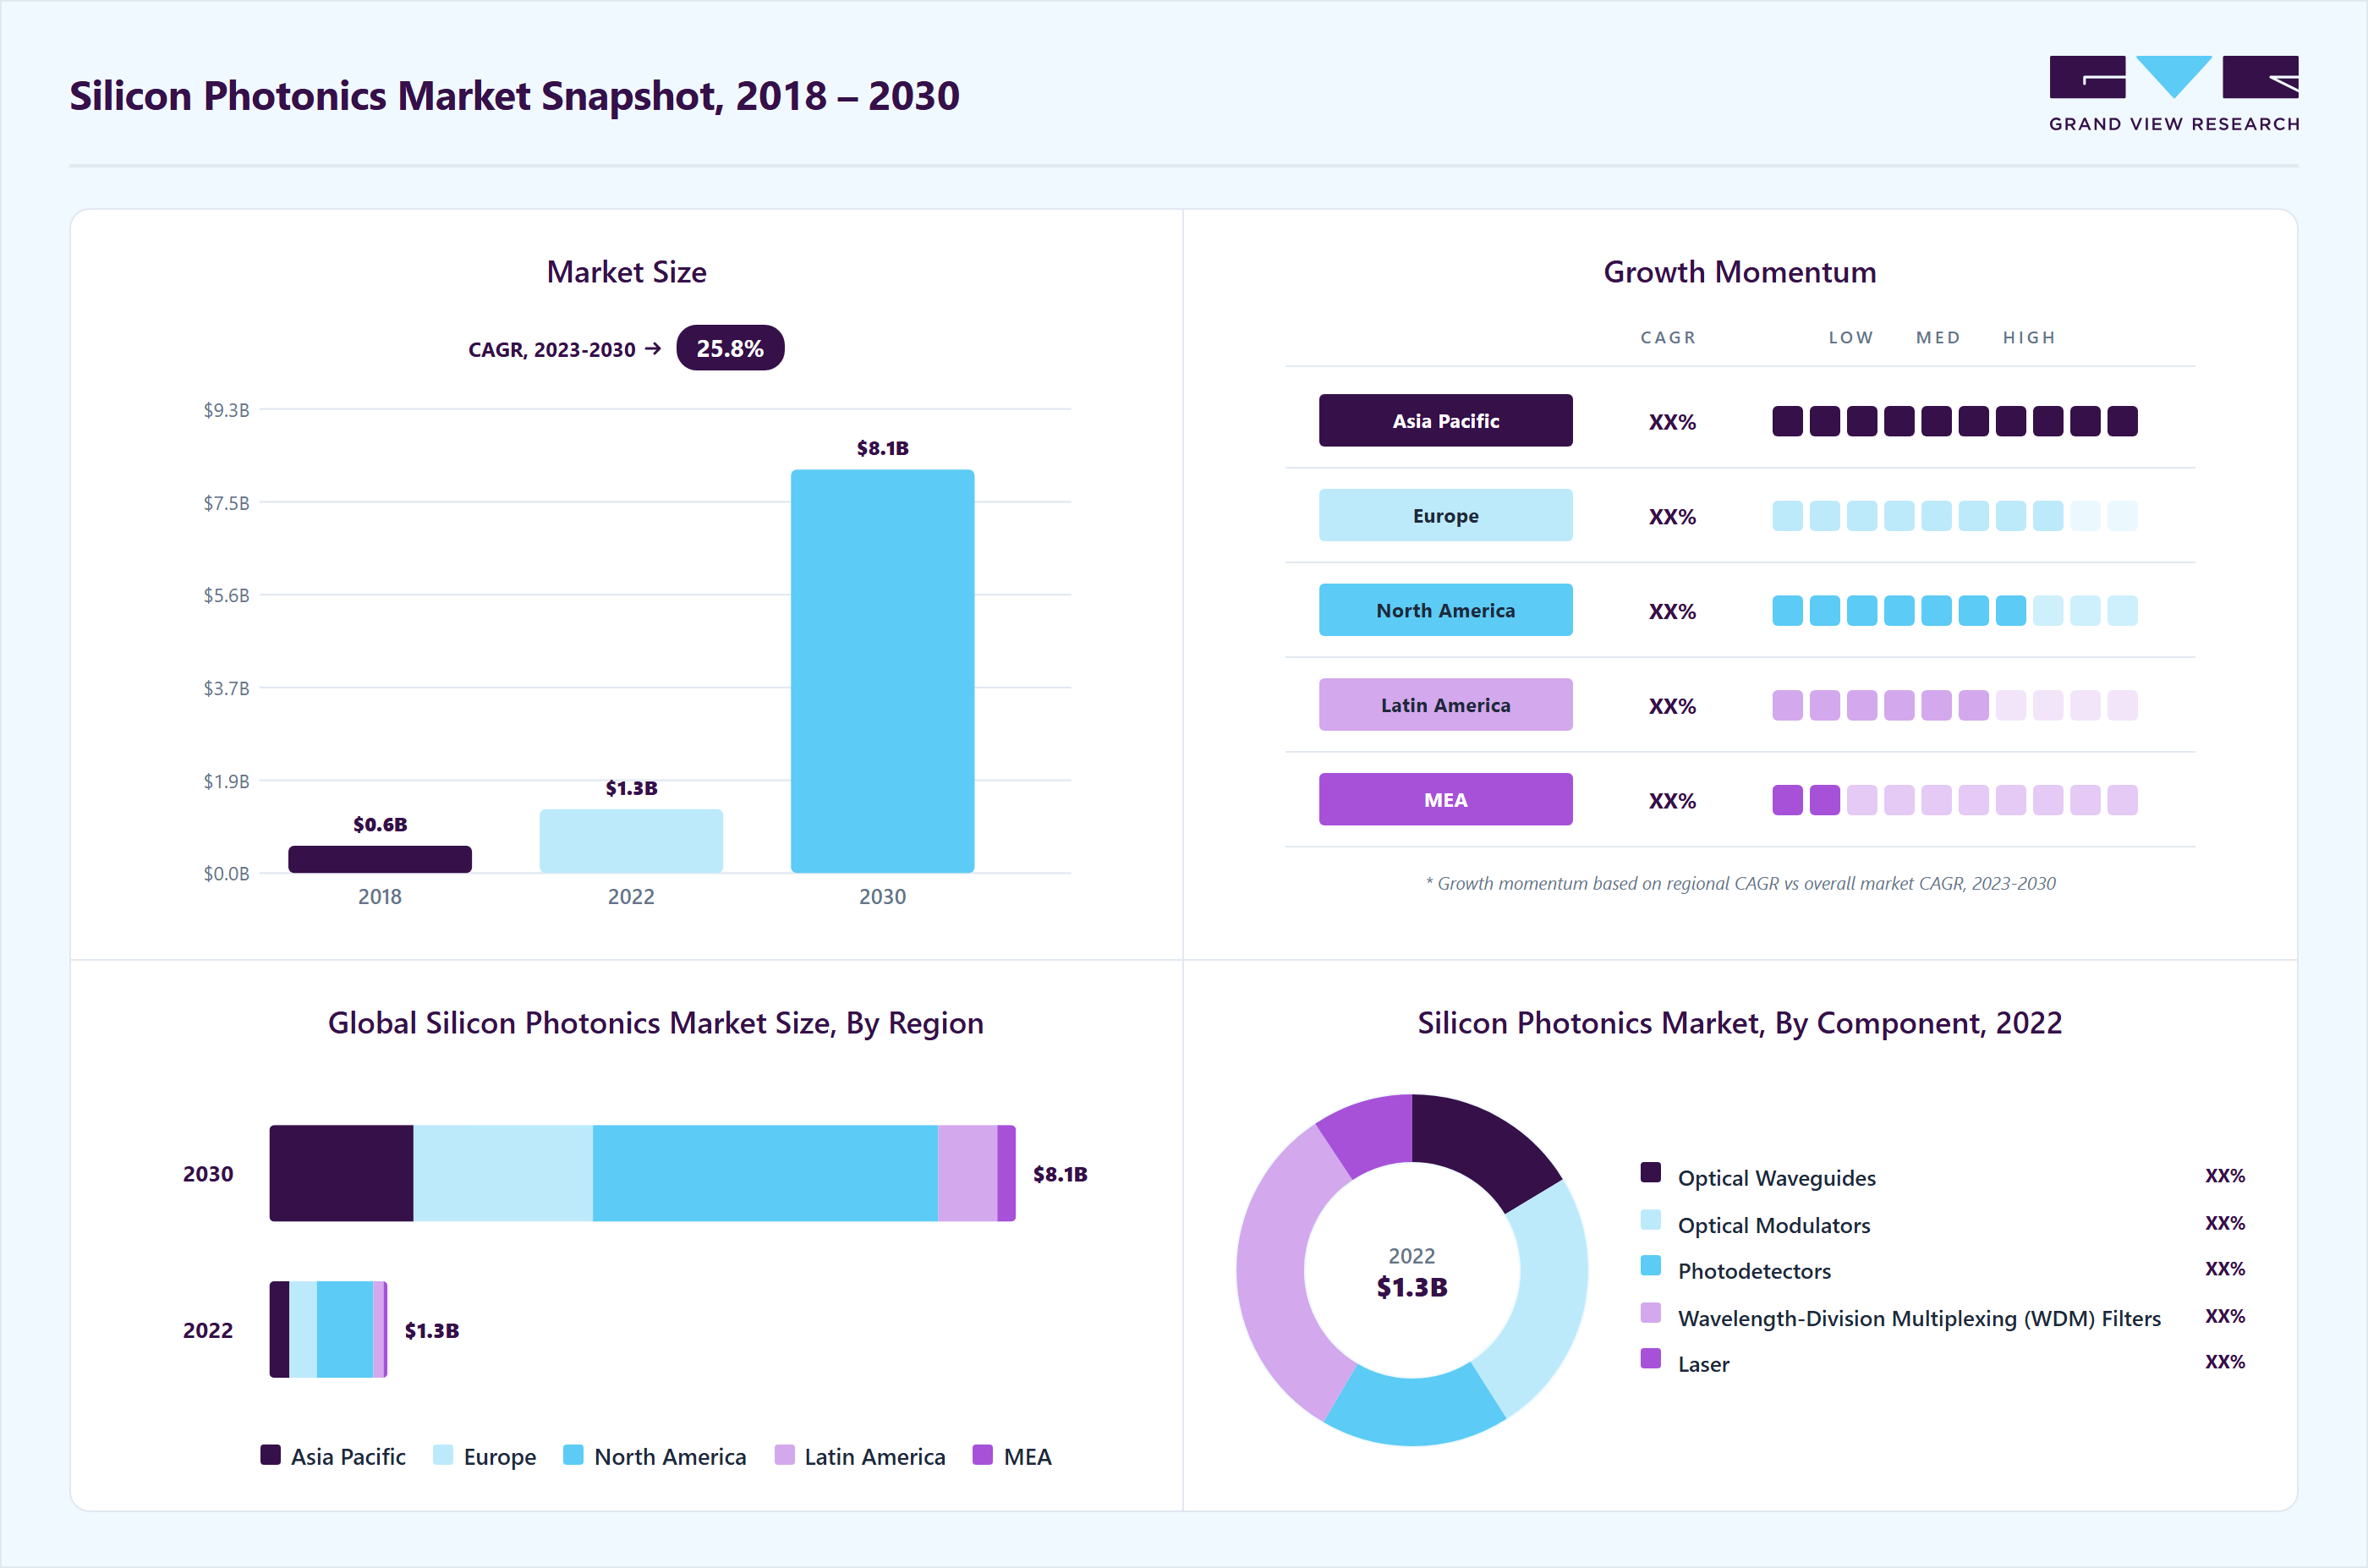
Task: Click the Grand View Research logo
Action: (x=2173, y=94)
